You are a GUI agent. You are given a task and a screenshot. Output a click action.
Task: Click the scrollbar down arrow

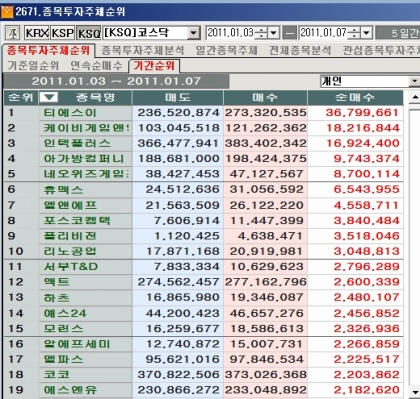click(x=415, y=392)
